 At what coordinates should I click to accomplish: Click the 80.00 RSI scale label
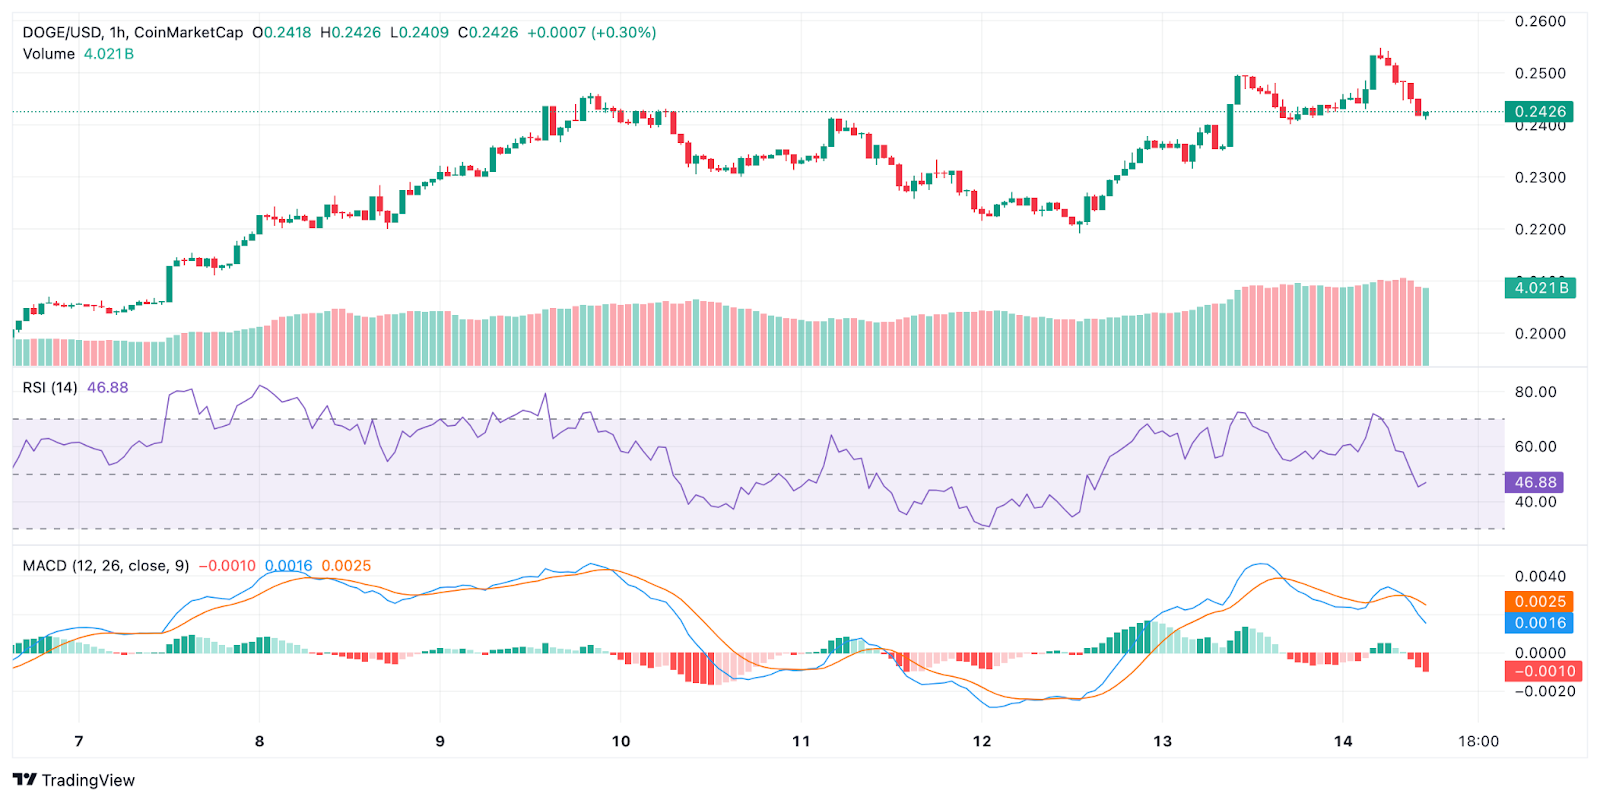point(1535,392)
